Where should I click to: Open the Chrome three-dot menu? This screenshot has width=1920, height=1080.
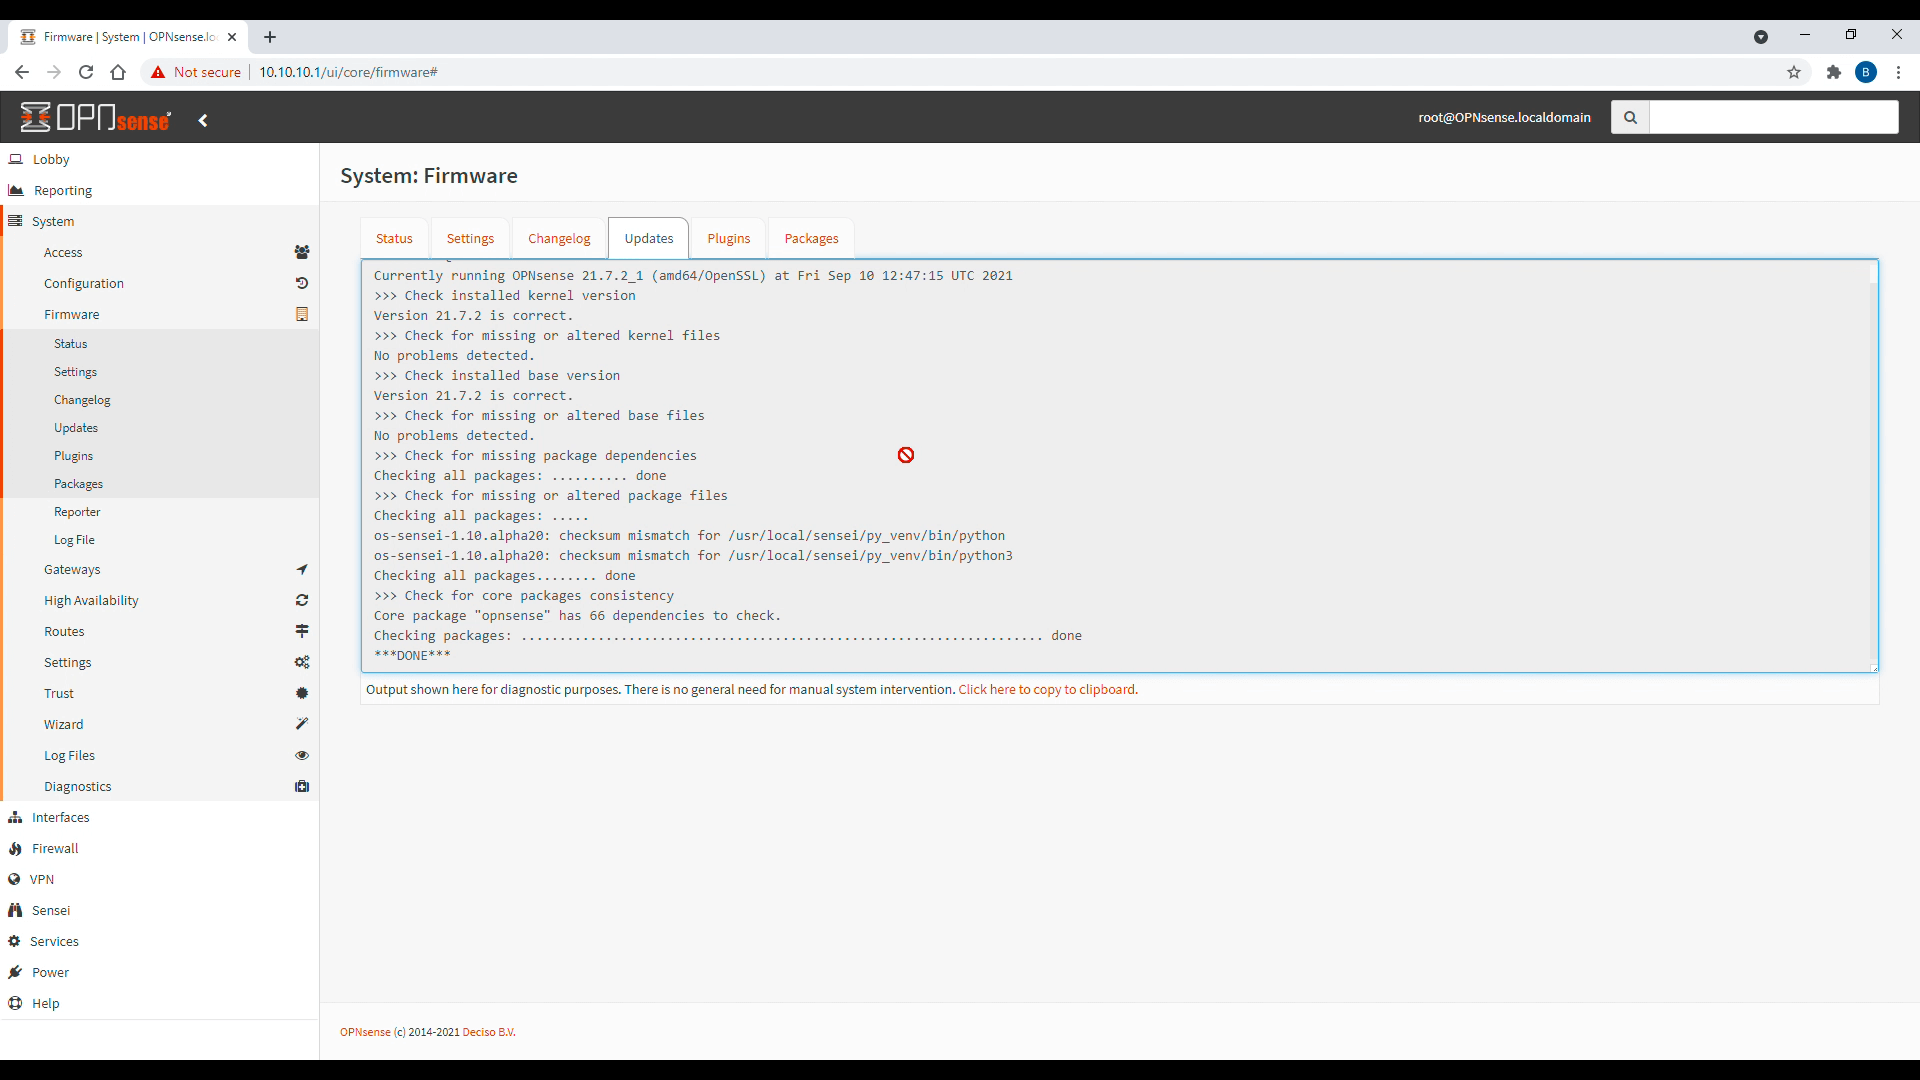(x=1898, y=72)
